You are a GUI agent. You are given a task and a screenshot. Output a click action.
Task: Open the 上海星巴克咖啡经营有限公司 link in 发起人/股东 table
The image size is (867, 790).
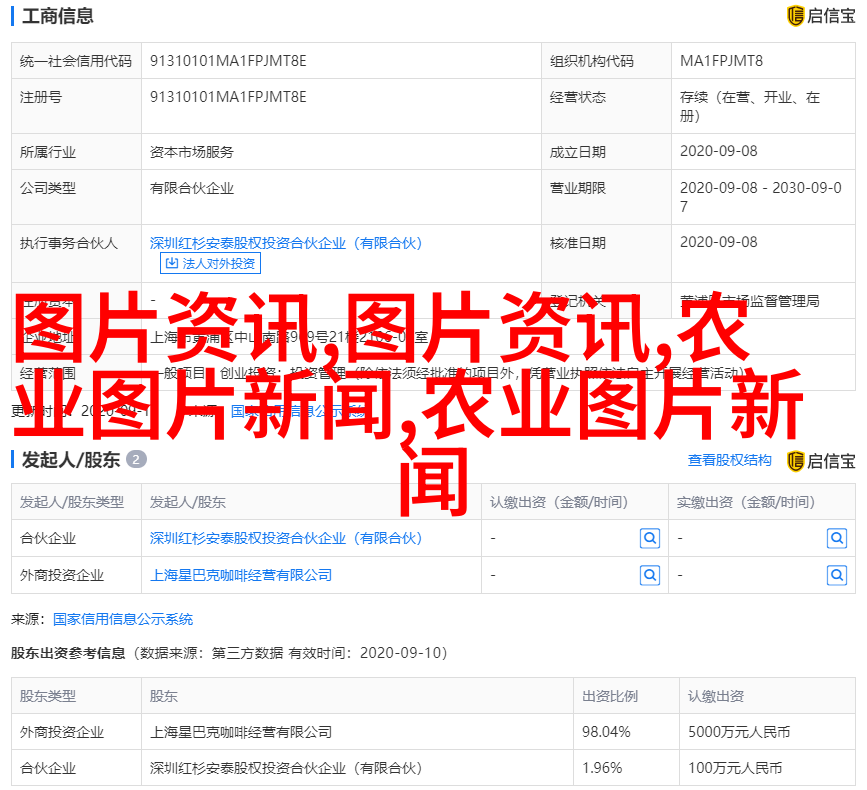[241, 576]
